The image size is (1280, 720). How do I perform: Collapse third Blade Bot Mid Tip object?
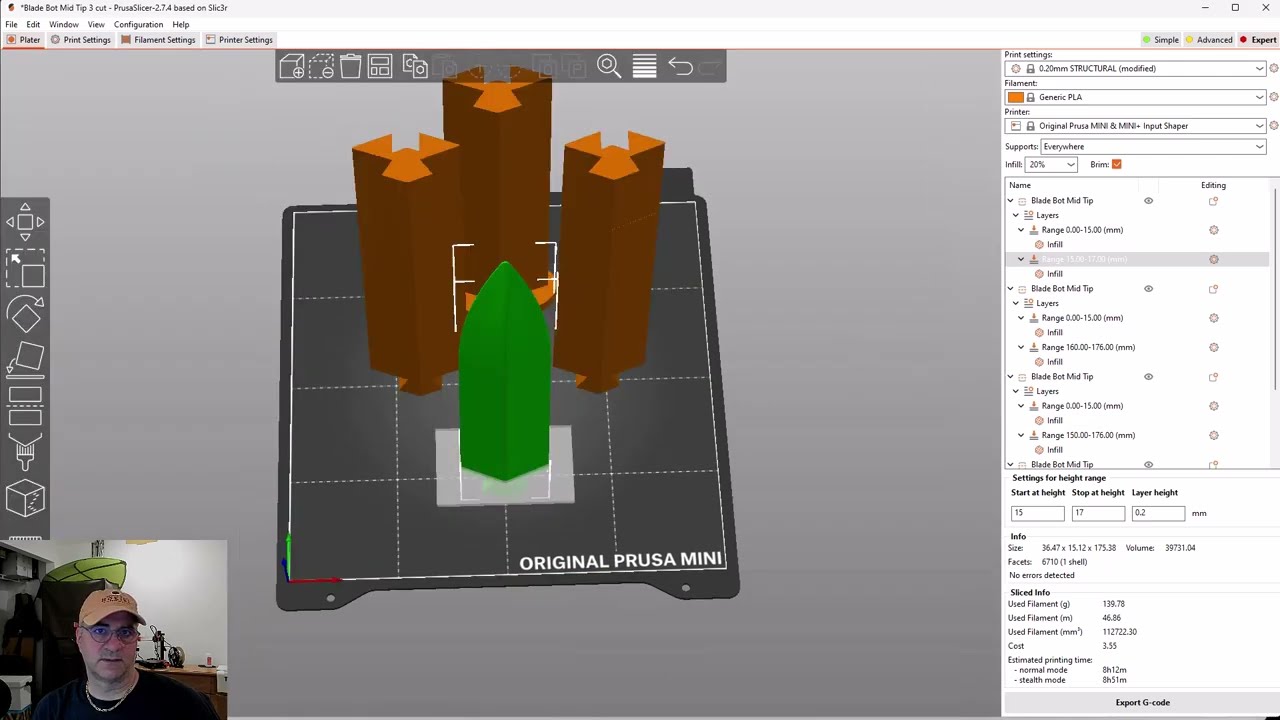(1010, 377)
